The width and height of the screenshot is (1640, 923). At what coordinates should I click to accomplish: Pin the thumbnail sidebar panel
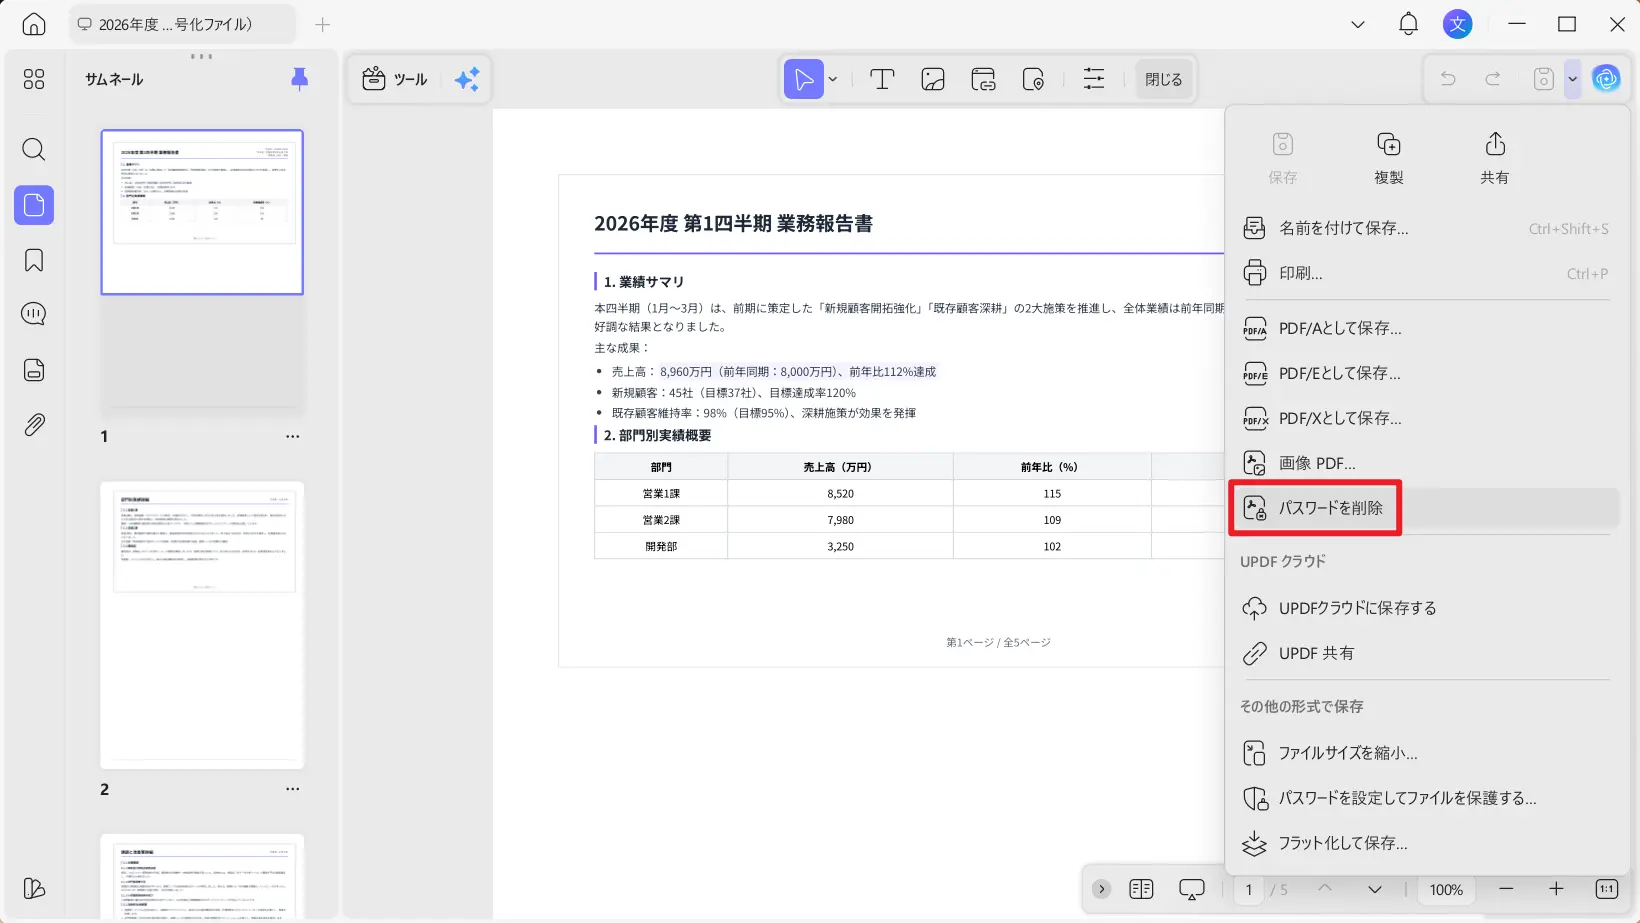click(299, 79)
